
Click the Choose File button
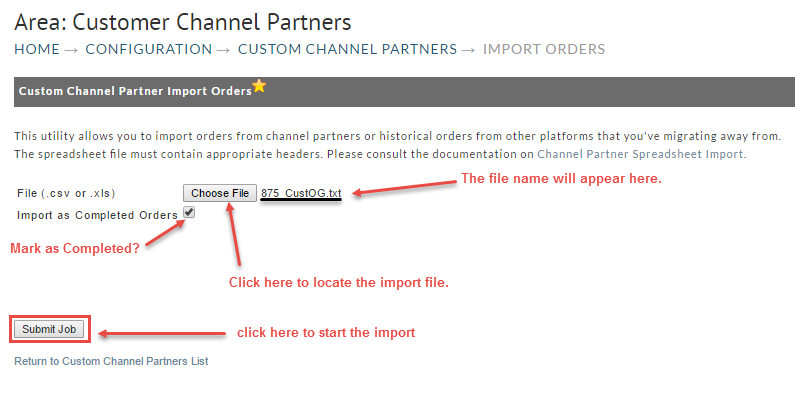(220, 193)
